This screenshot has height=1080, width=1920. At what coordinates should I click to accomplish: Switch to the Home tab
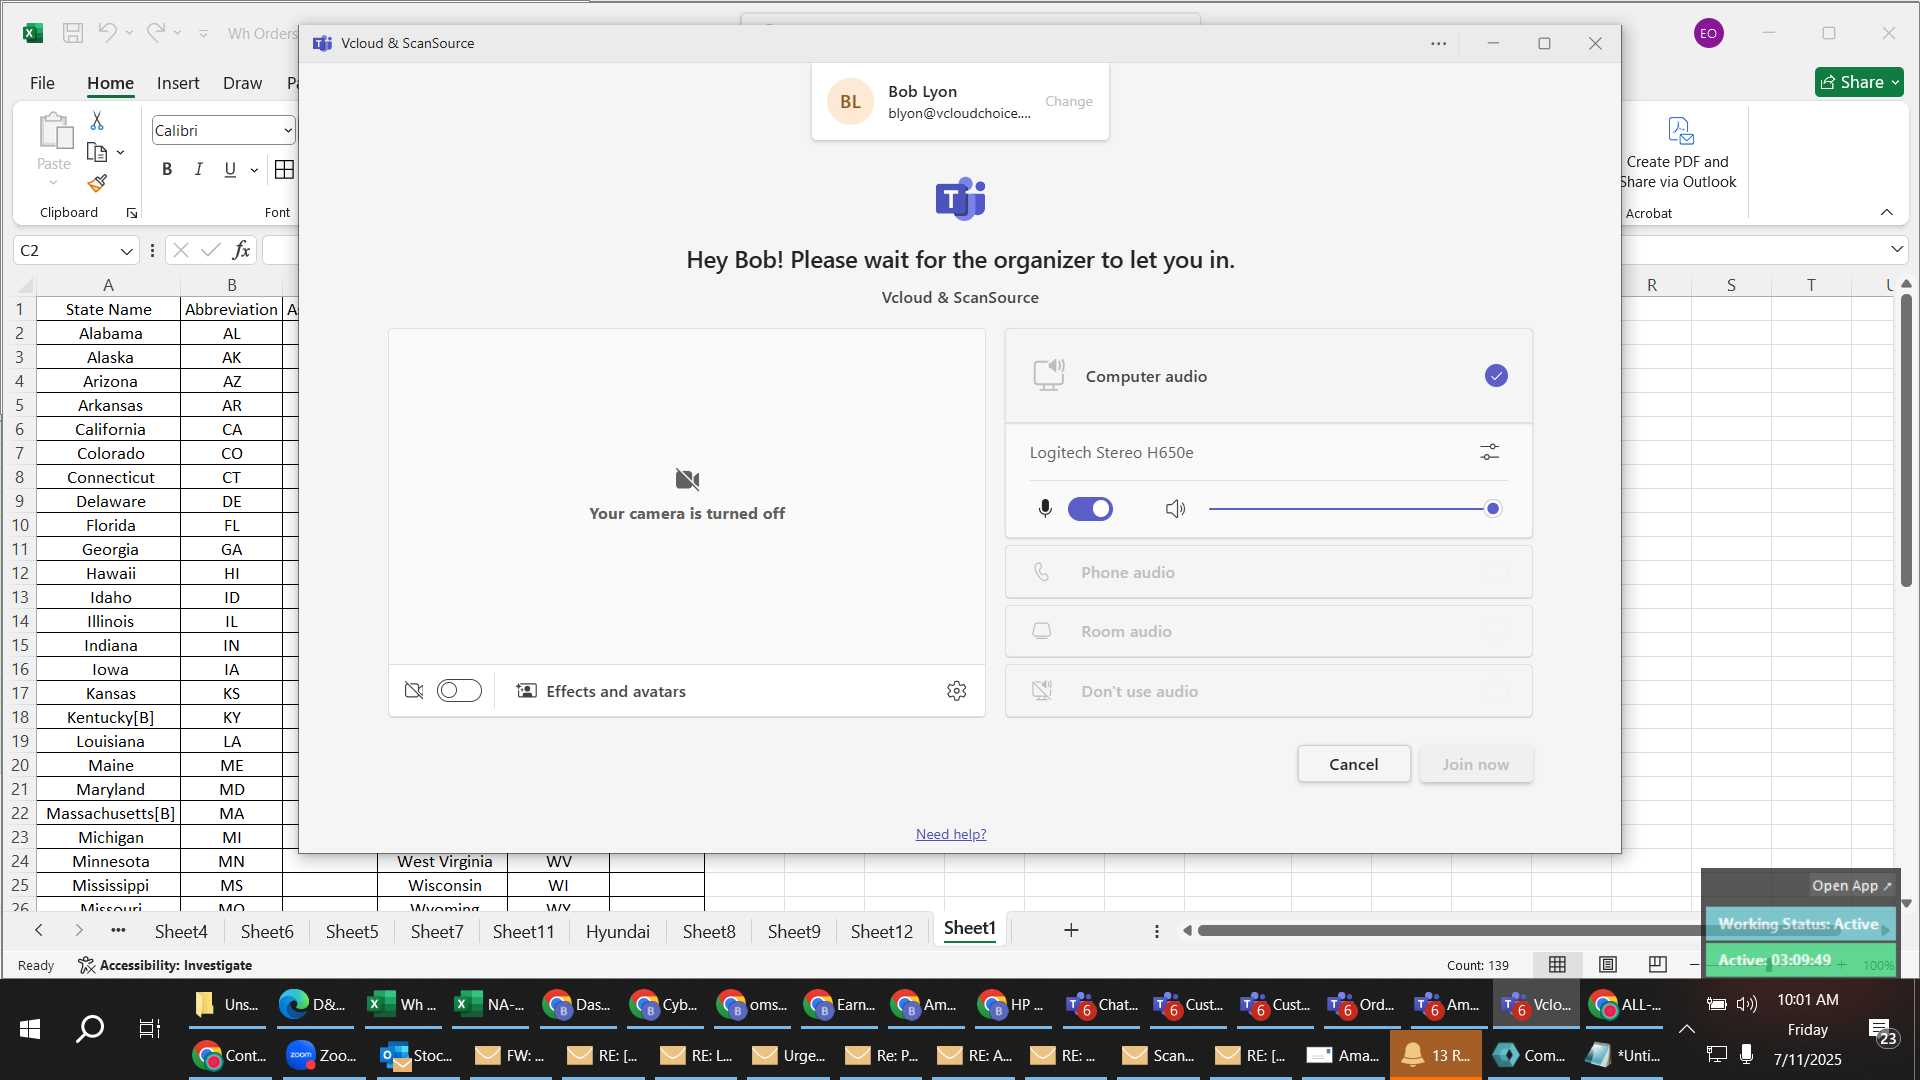(110, 83)
